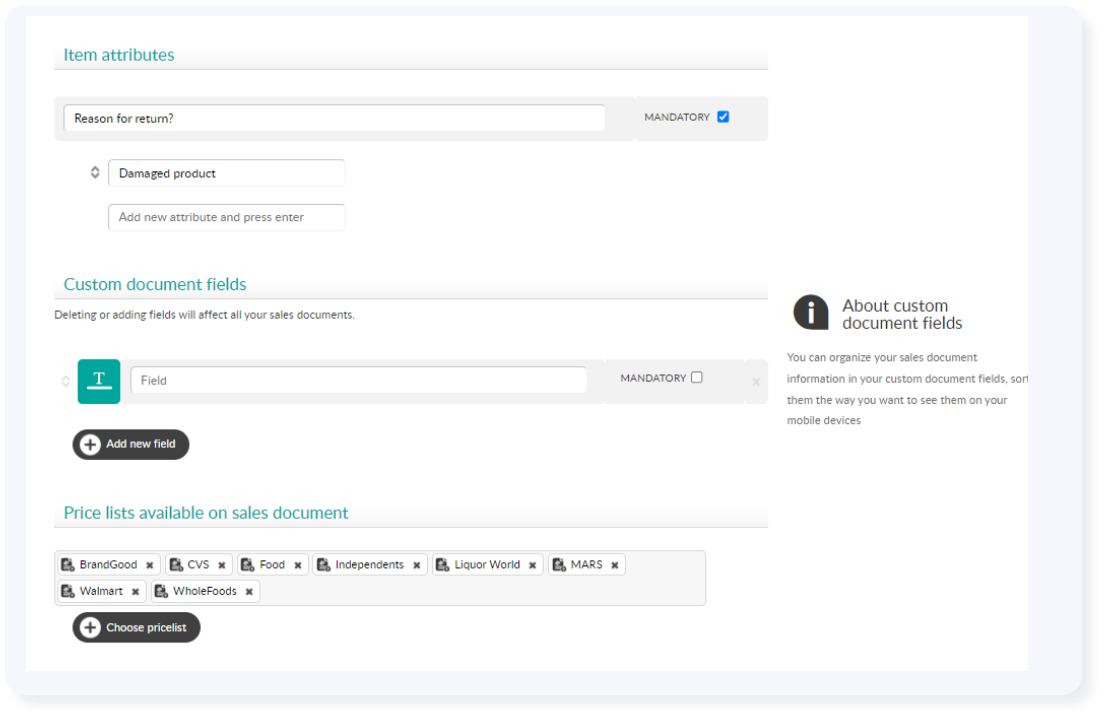
Task: Click Add new attribute input box
Action: [227, 217]
